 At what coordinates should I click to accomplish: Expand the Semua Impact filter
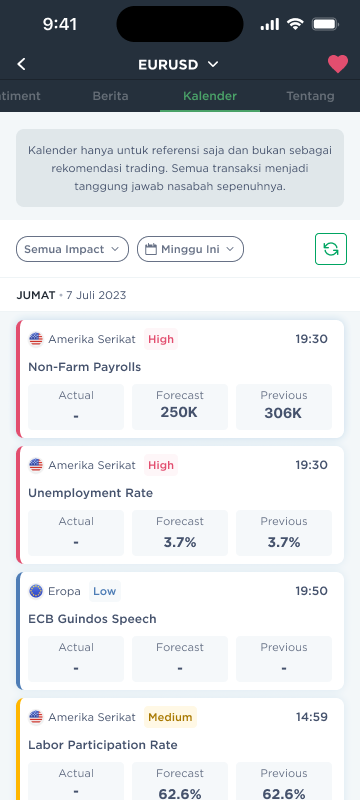point(72,249)
